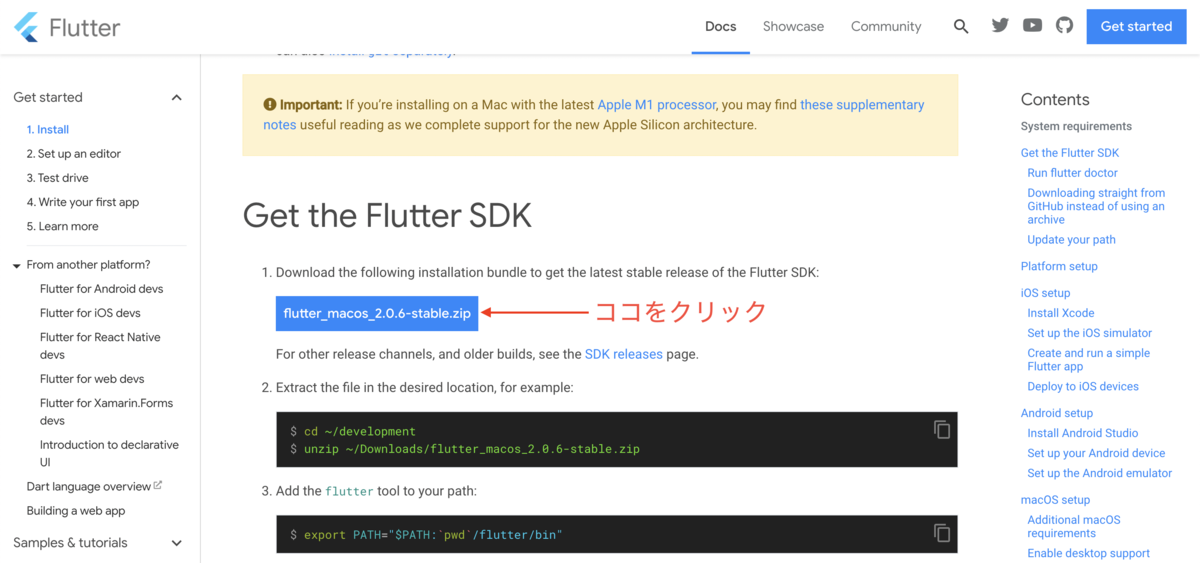Jump to iOS setup

pos(1045,293)
